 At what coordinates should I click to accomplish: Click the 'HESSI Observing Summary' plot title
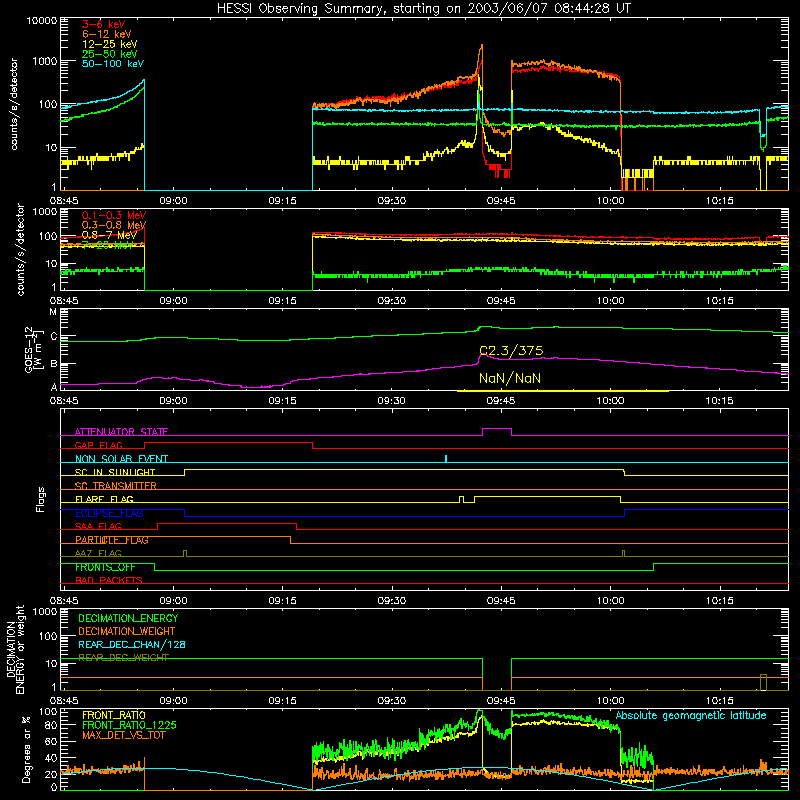tap(424, 8)
